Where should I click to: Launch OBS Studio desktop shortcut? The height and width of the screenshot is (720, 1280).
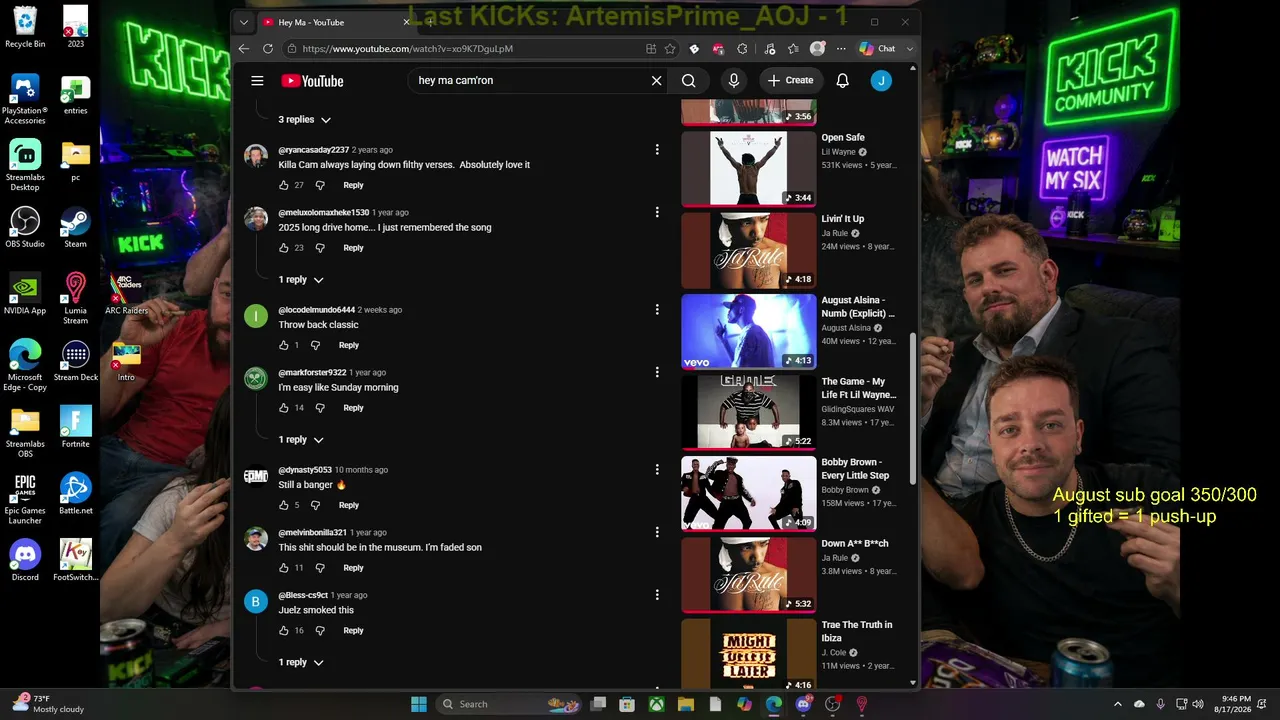25,227
